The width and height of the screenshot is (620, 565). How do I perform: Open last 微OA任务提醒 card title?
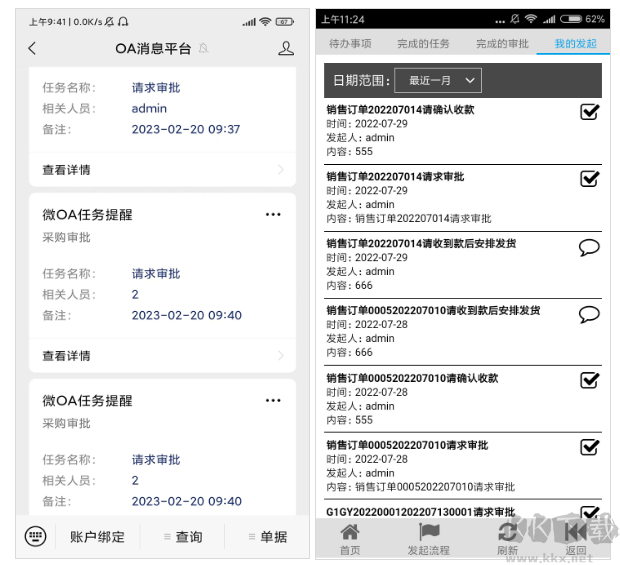click(87, 401)
